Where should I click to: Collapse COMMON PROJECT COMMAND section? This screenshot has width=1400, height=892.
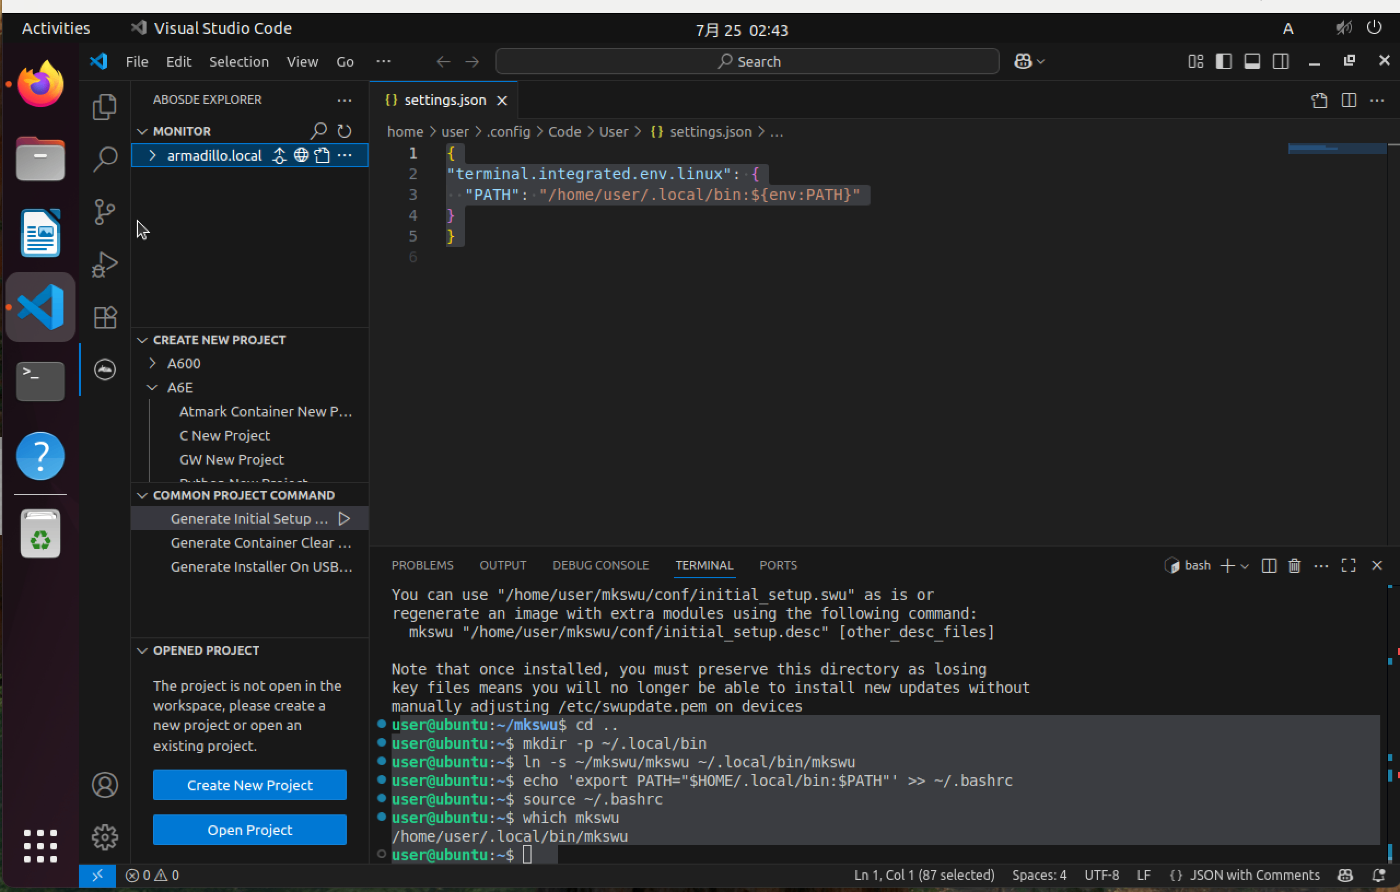tap(143, 495)
